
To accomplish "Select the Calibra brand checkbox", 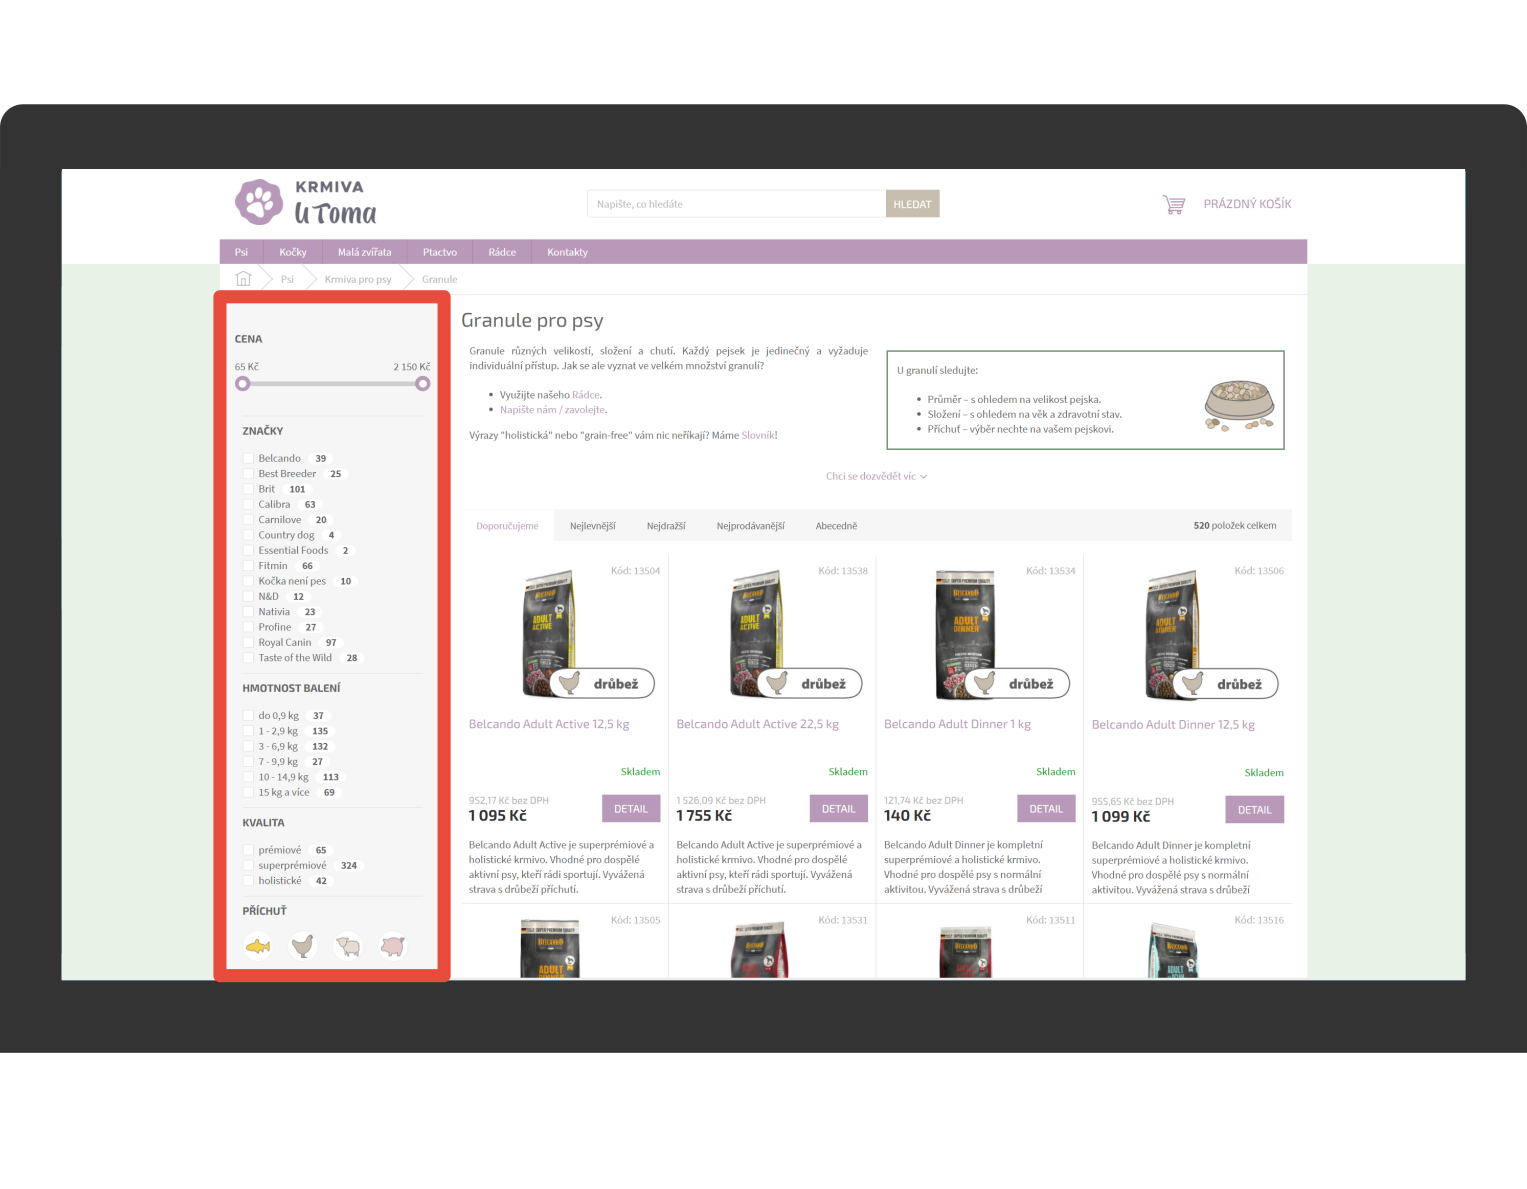I will [248, 505].
